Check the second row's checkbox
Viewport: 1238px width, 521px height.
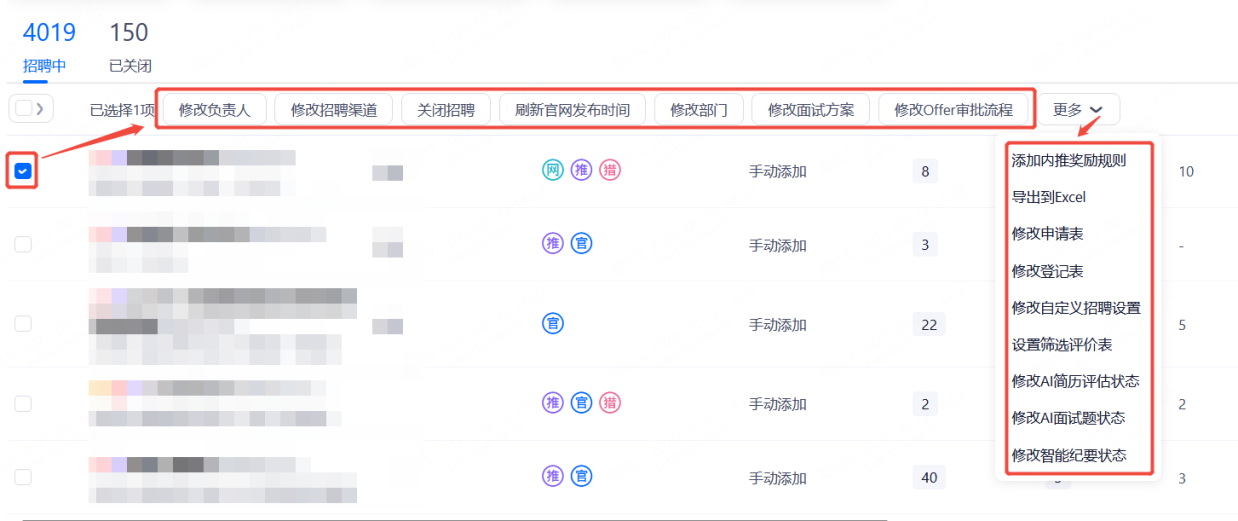23,244
